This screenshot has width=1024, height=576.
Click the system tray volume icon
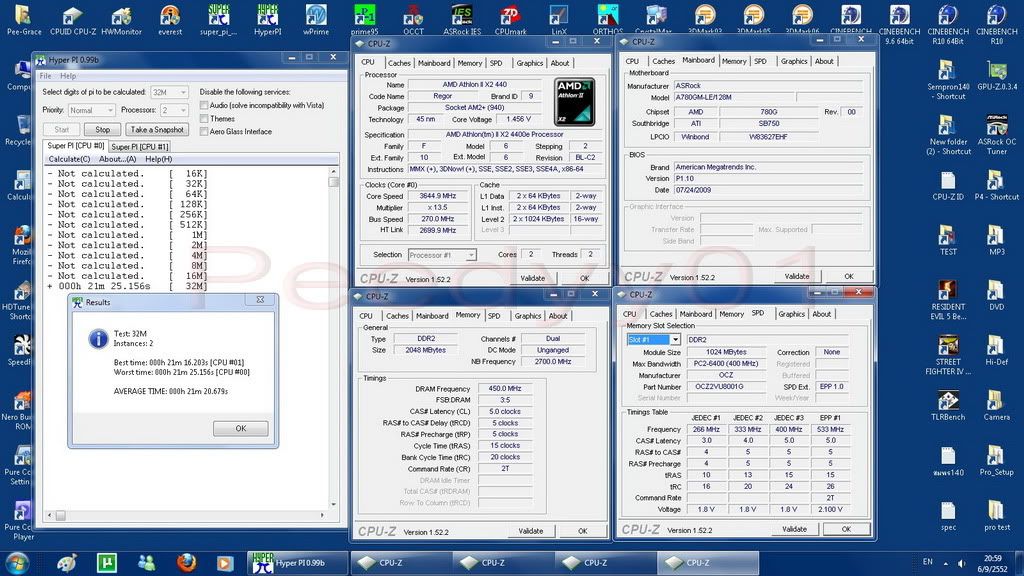point(961,562)
